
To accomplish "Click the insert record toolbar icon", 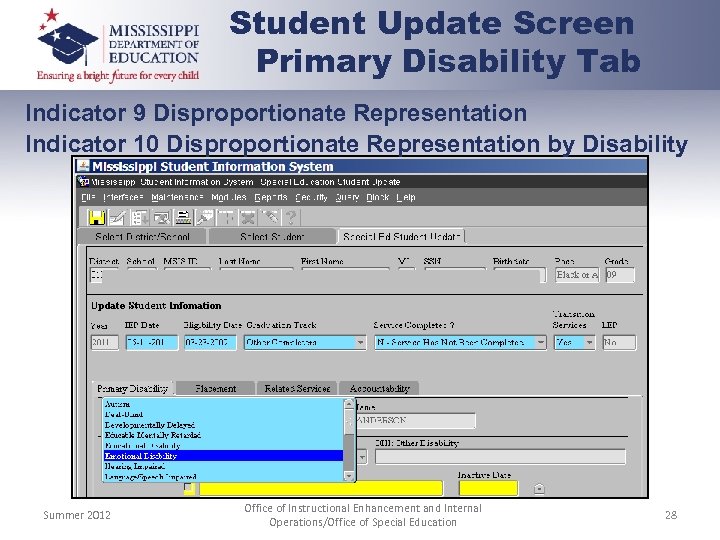I will 227,217.
